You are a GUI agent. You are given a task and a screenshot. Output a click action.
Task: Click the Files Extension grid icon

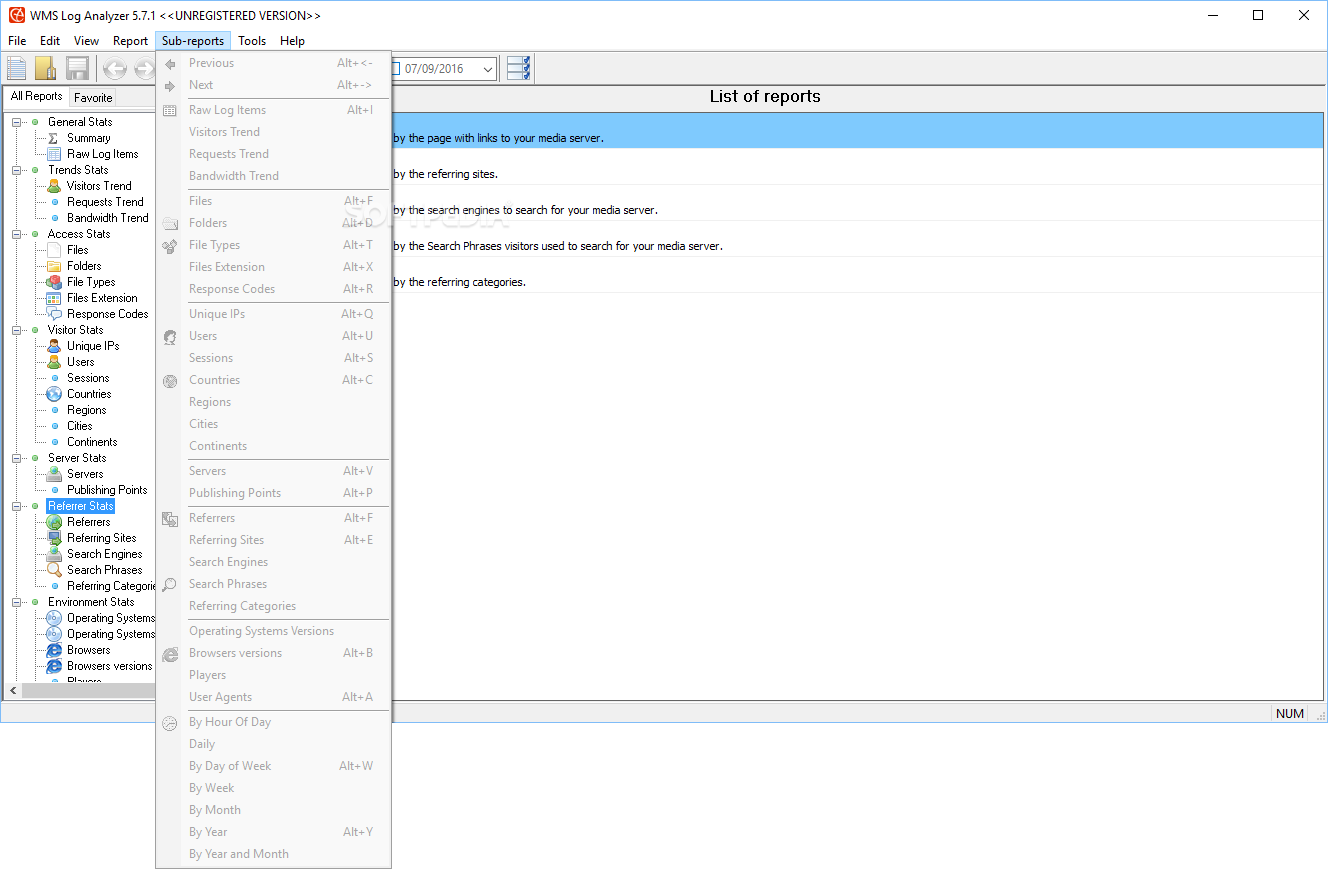[54, 298]
